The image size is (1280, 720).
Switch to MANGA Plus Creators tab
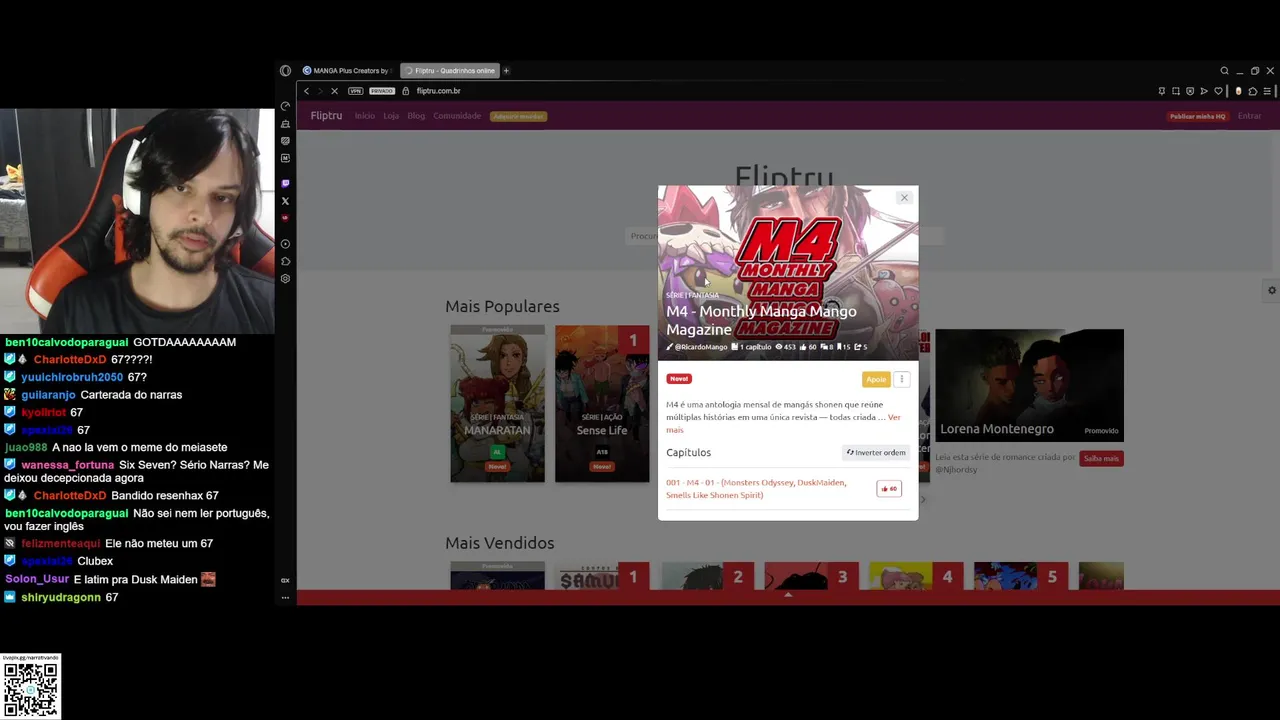(347, 71)
